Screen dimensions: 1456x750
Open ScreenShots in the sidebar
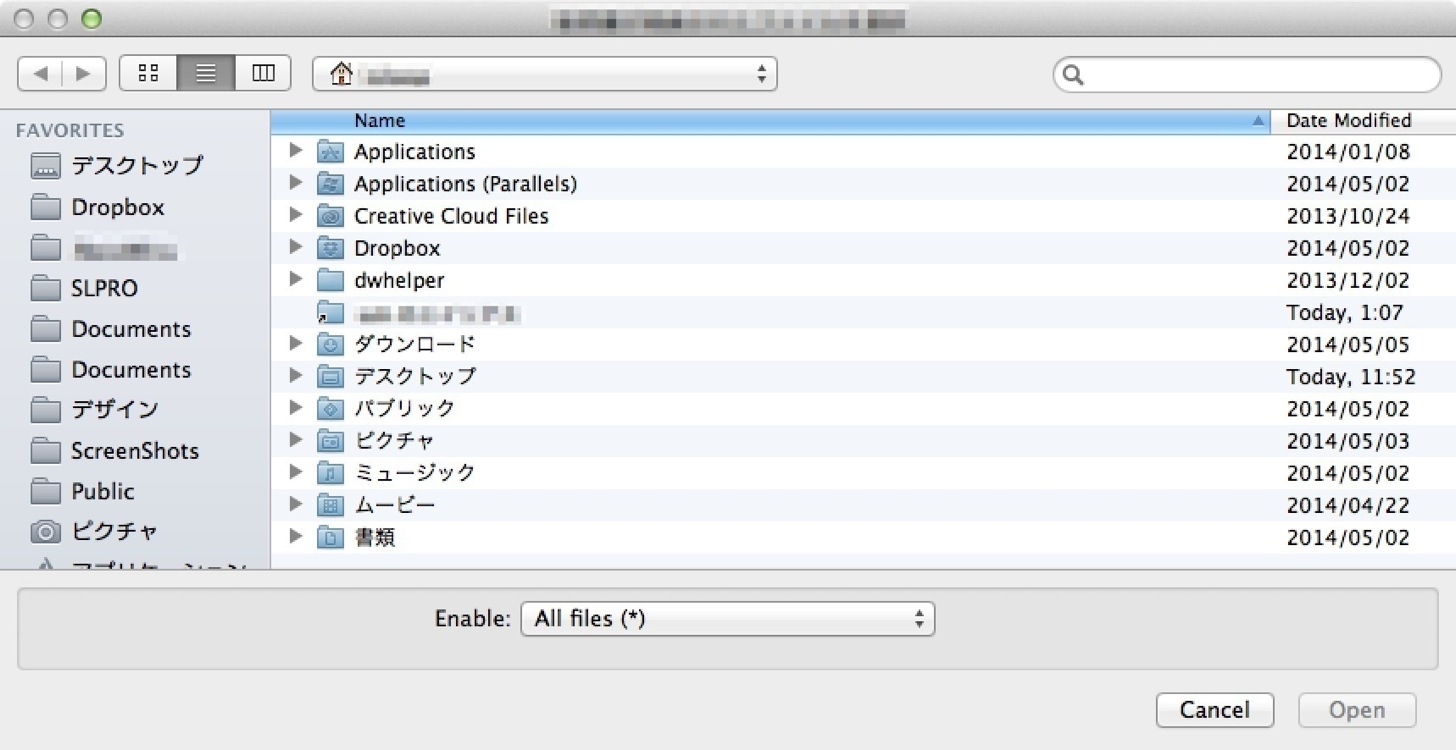[x=135, y=451]
